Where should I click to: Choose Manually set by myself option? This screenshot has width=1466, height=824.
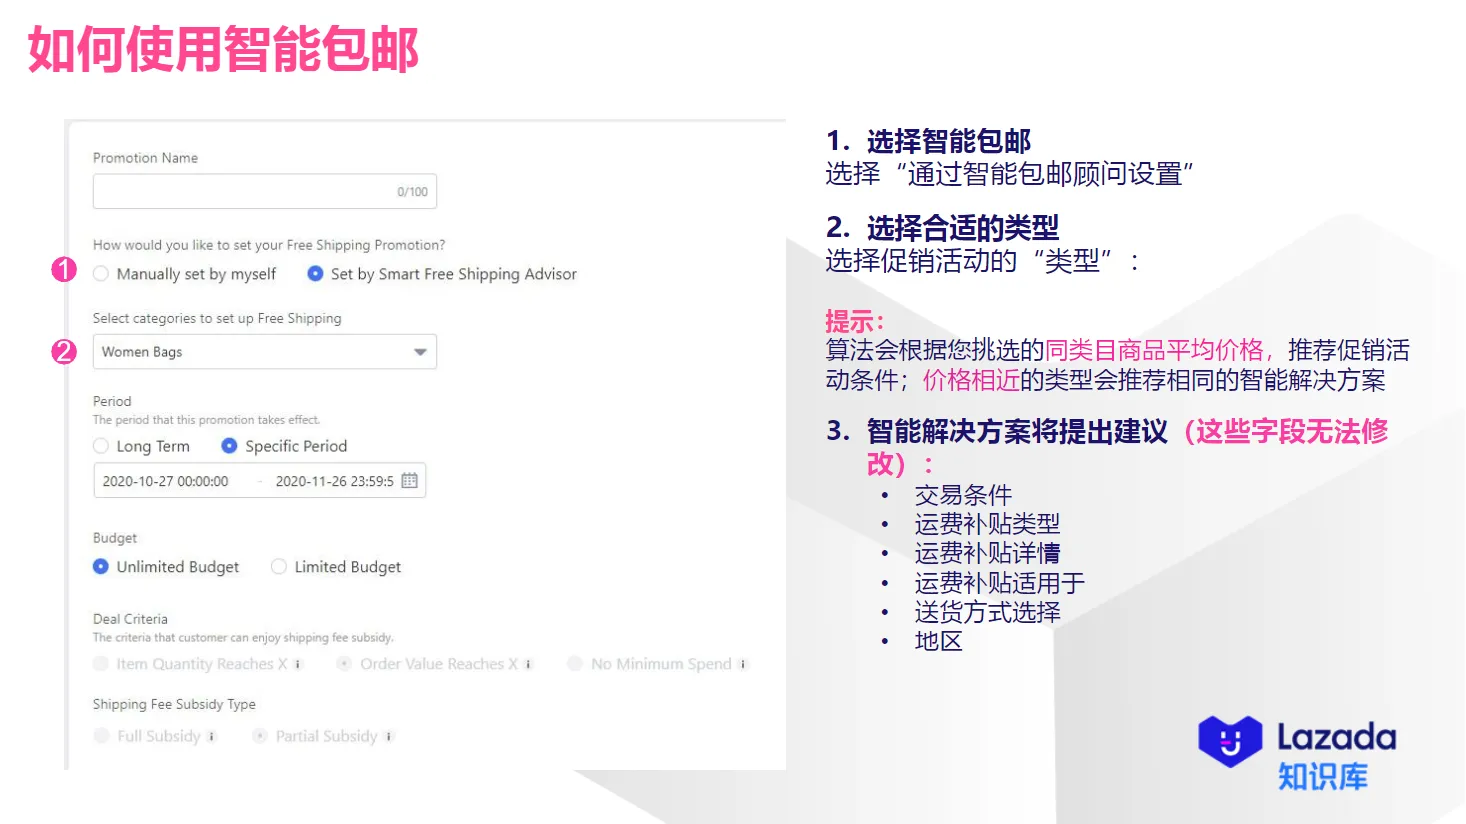point(100,273)
